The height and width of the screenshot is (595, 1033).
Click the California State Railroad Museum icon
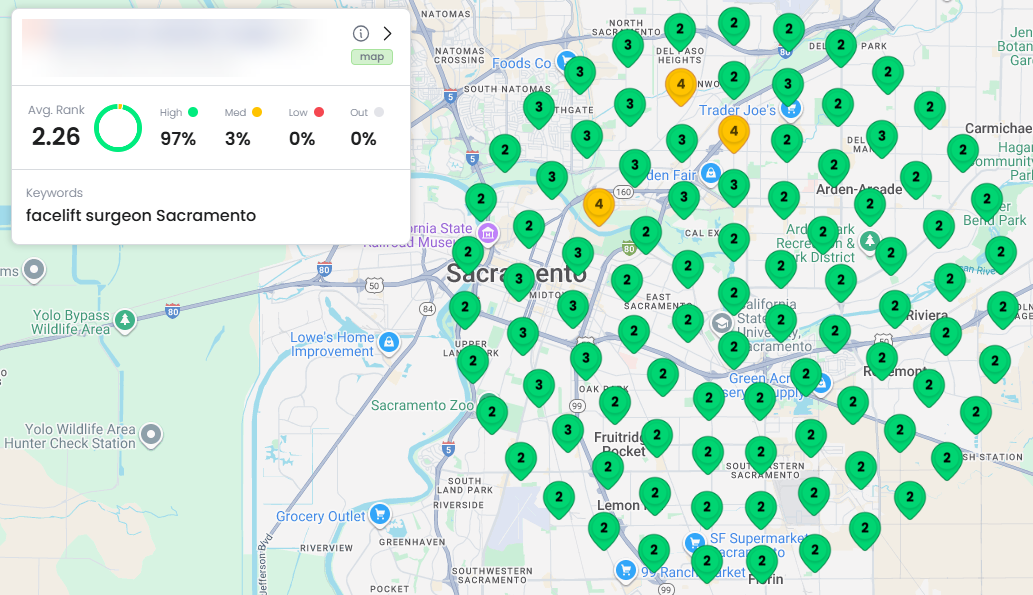click(487, 233)
